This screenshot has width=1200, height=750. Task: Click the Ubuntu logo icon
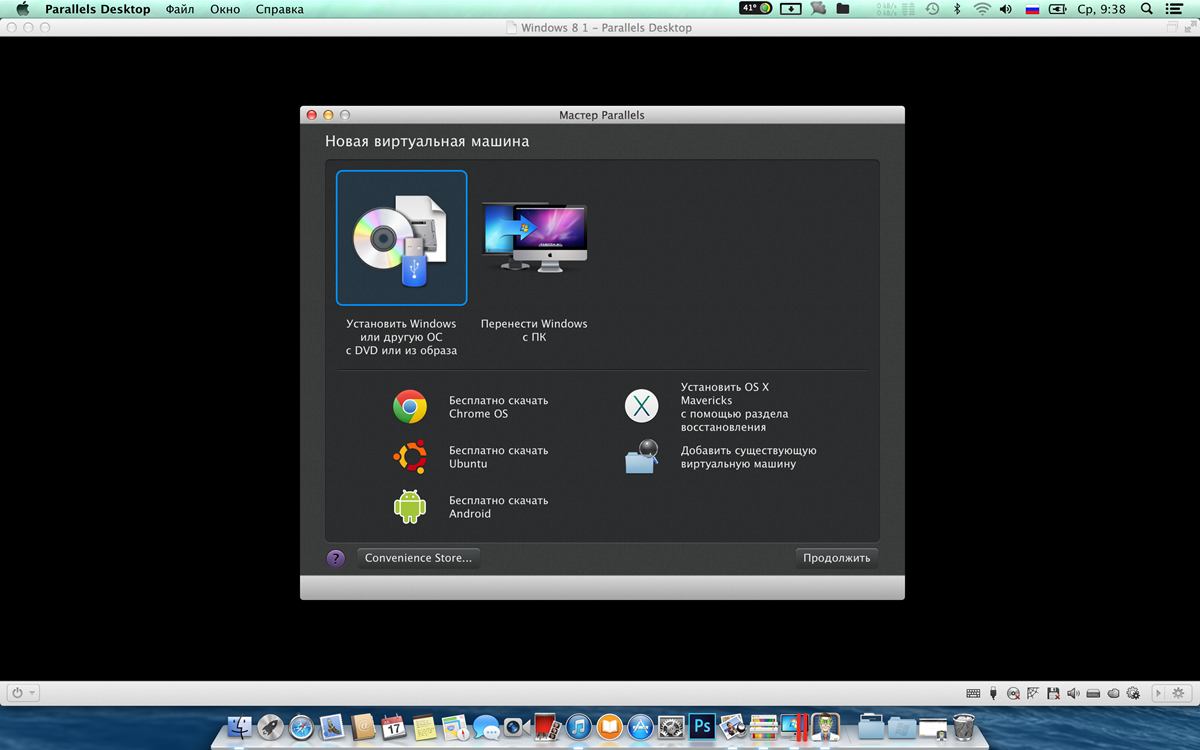click(410, 457)
